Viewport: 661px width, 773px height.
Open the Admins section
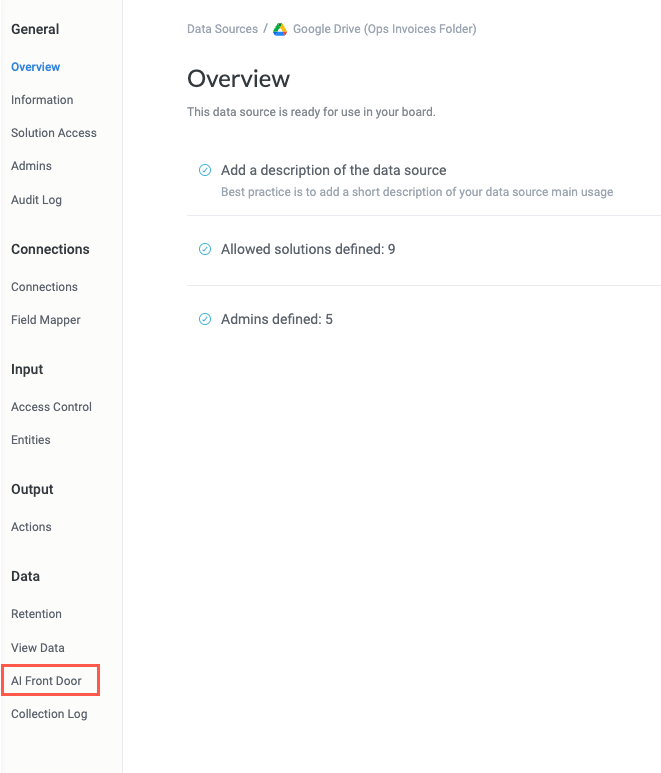pos(31,166)
